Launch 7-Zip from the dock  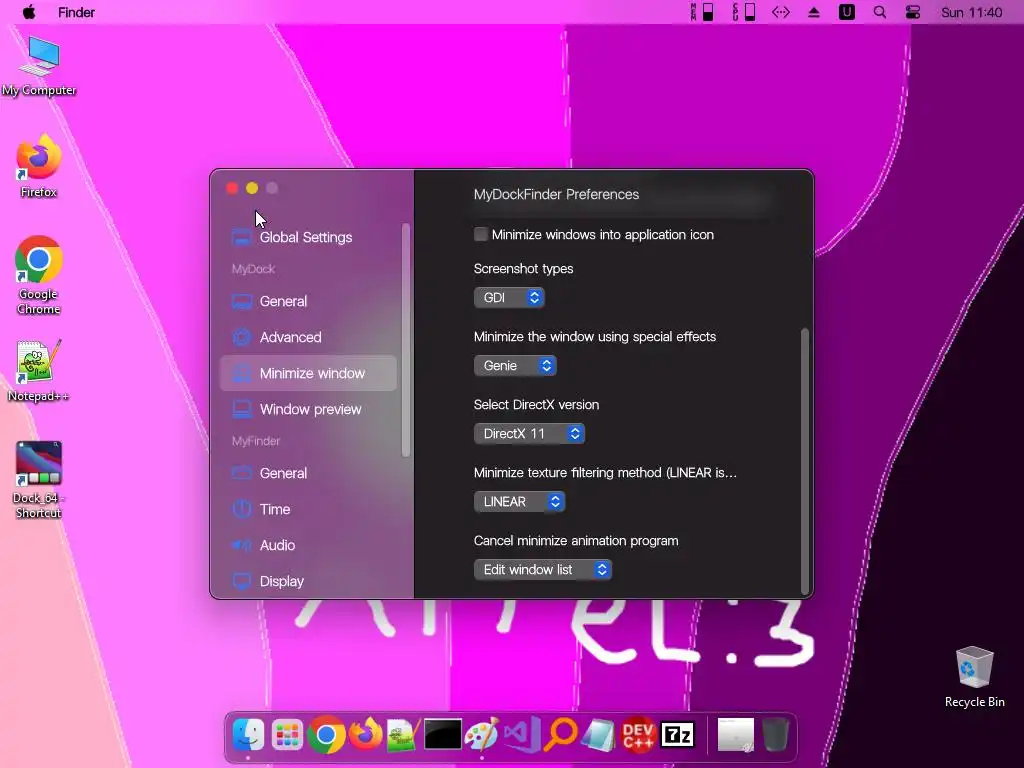point(677,735)
